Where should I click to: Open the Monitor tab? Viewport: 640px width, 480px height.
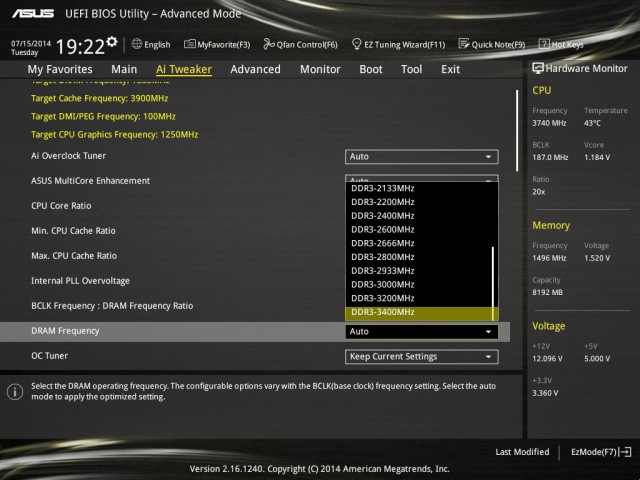[320, 69]
